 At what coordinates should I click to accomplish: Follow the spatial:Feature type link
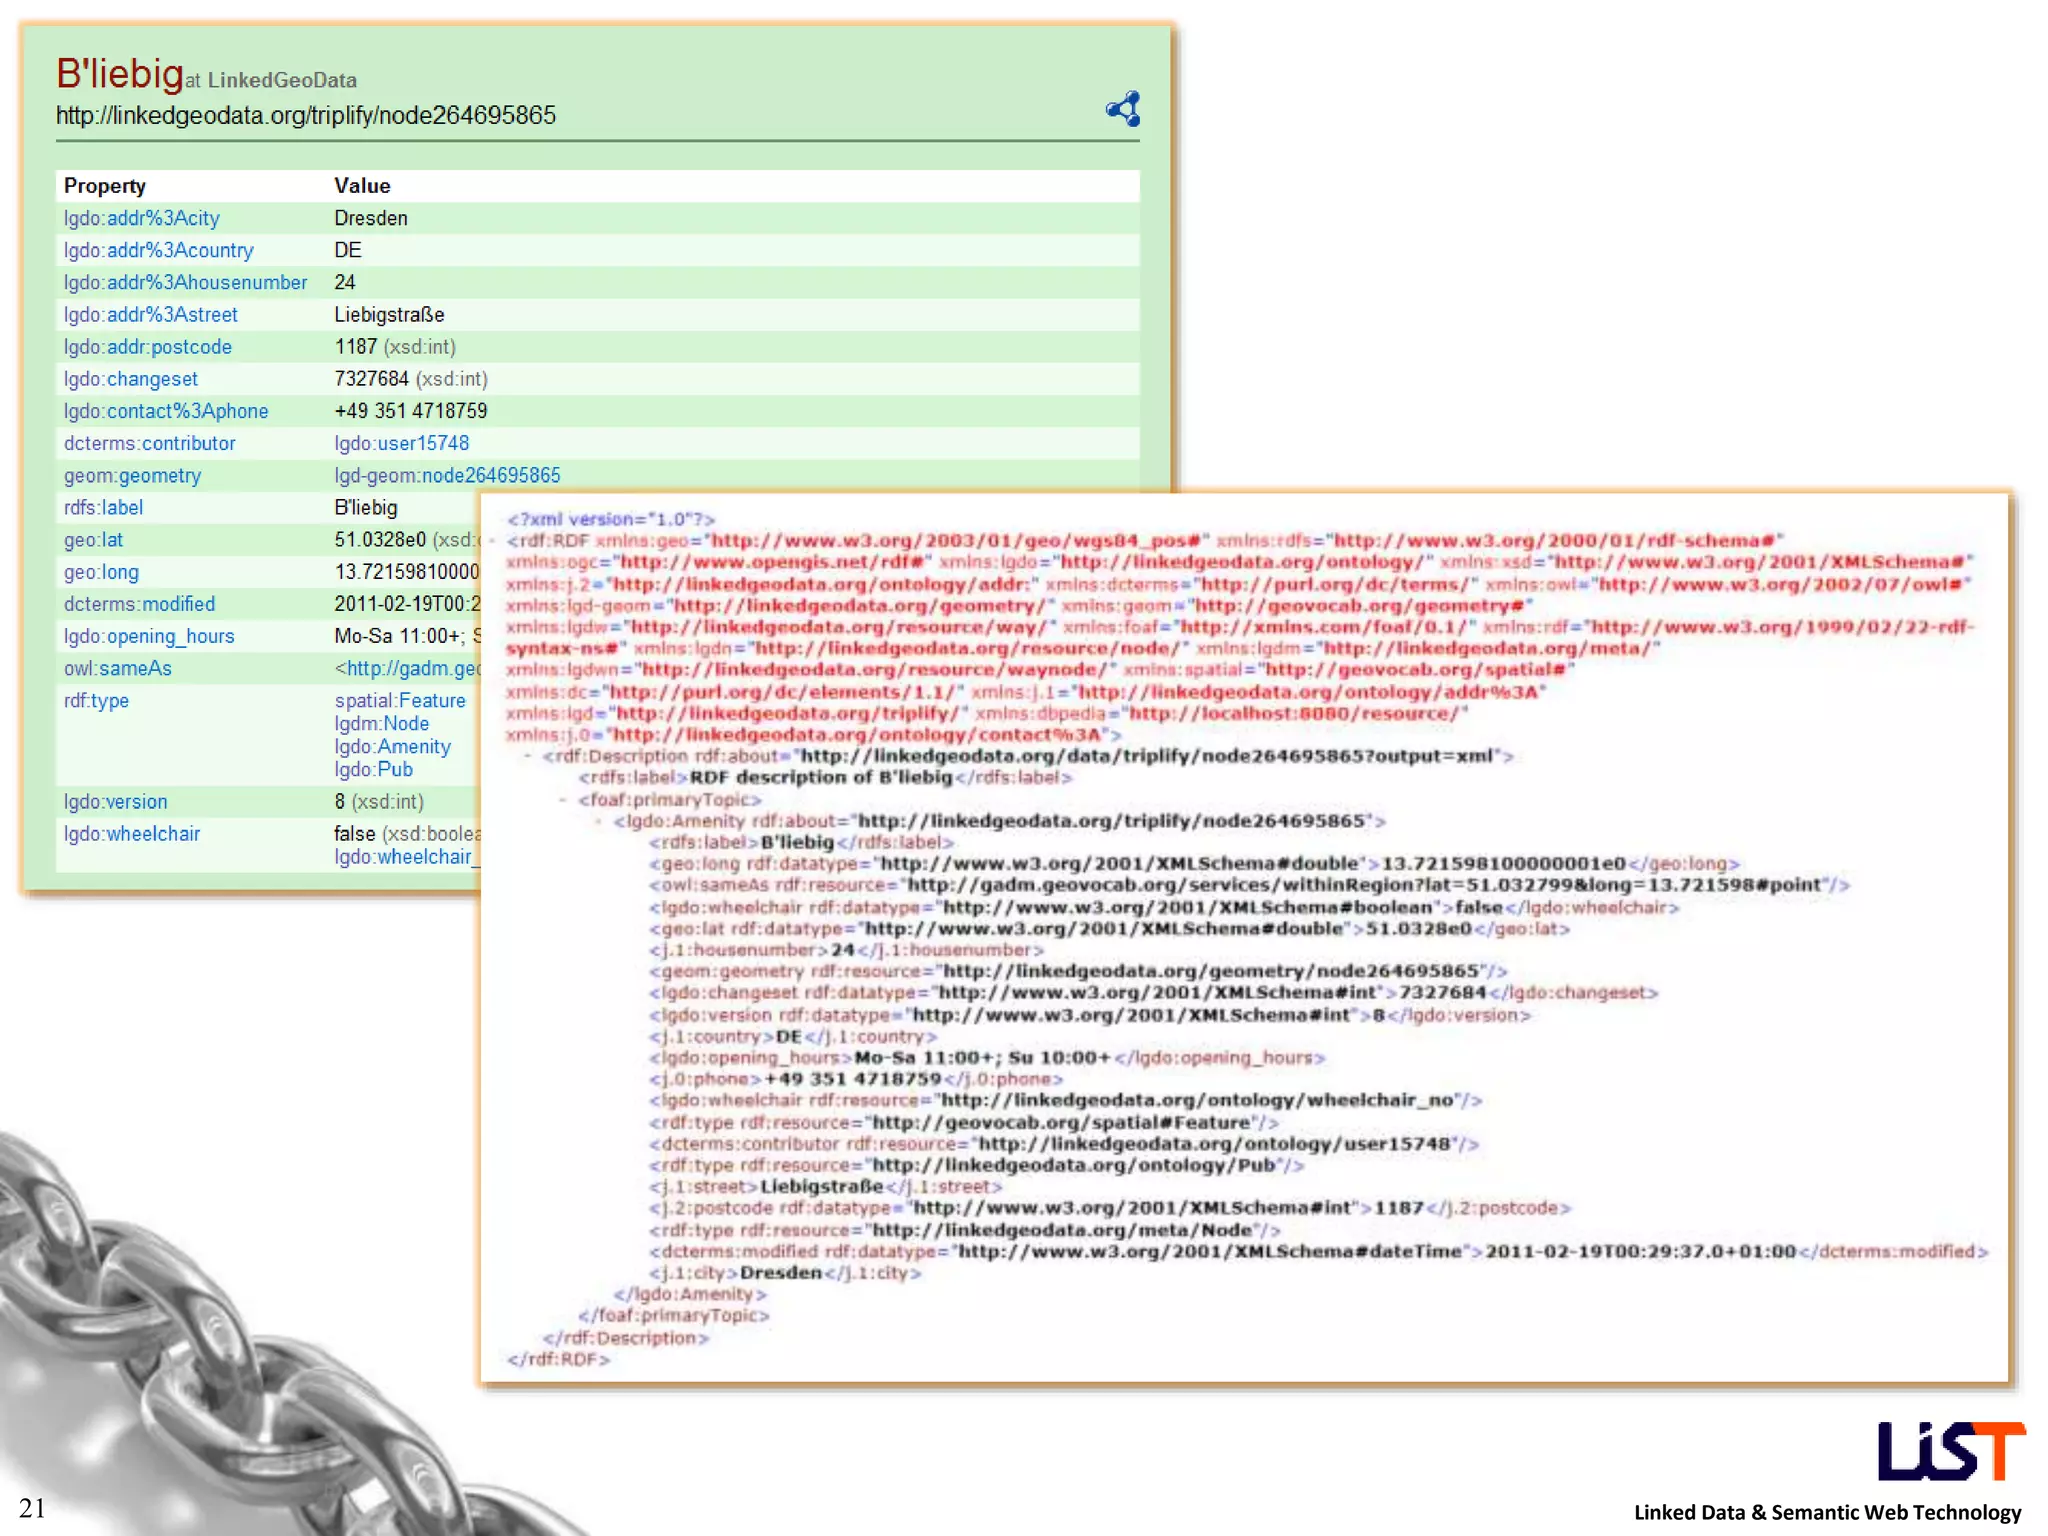tap(400, 700)
